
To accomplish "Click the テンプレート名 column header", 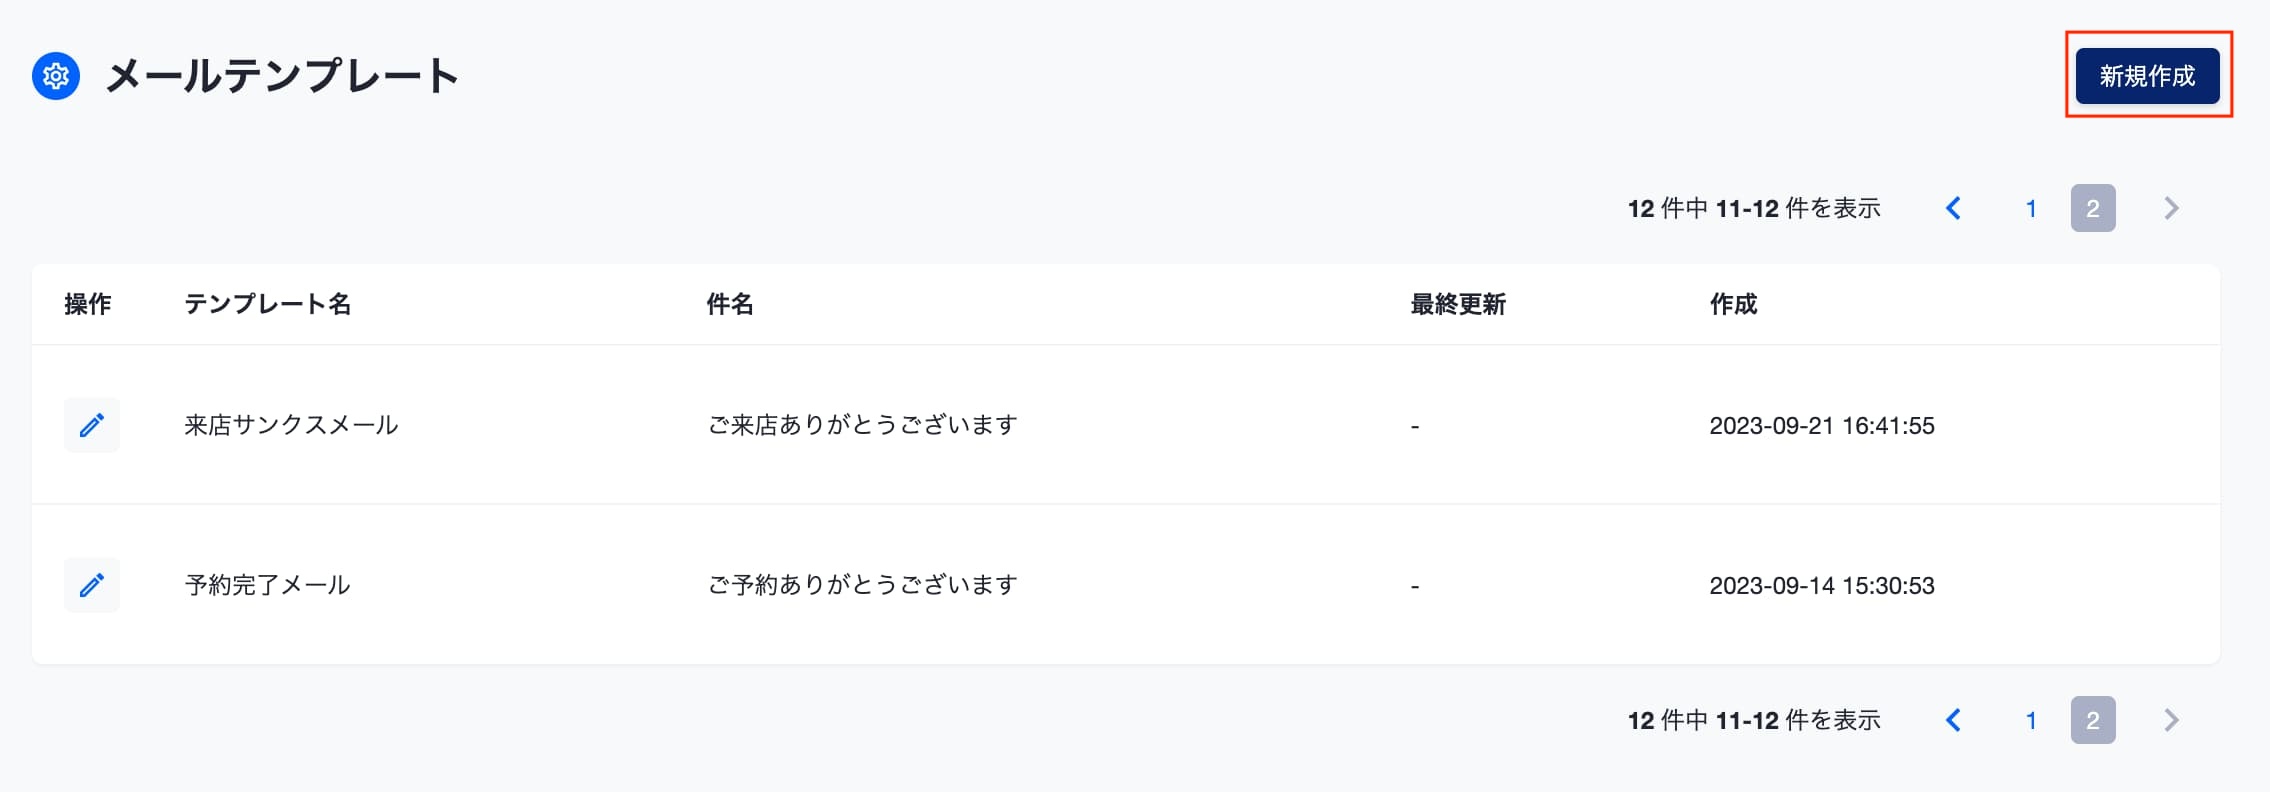I will tap(267, 304).
